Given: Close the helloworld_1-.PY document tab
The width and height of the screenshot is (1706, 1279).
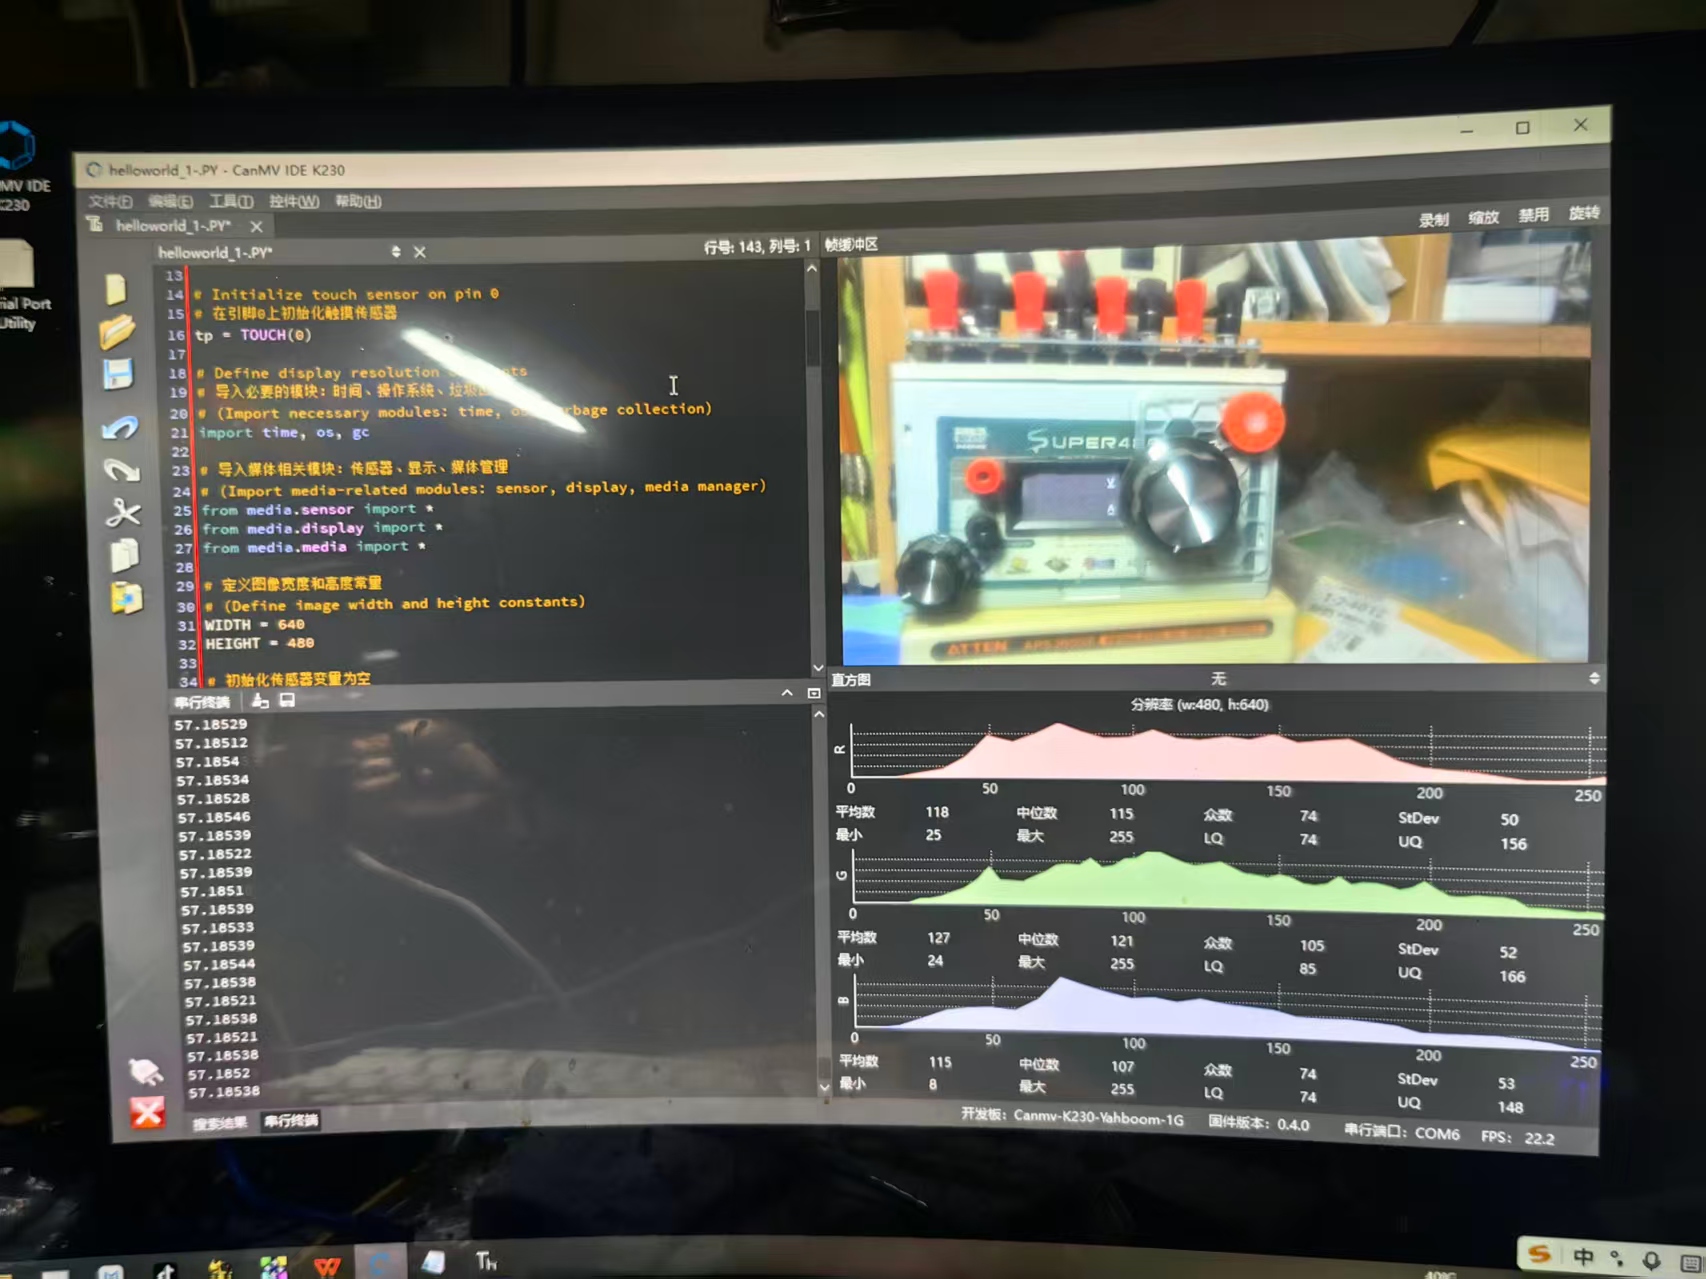Looking at the screenshot, I should click(x=256, y=226).
